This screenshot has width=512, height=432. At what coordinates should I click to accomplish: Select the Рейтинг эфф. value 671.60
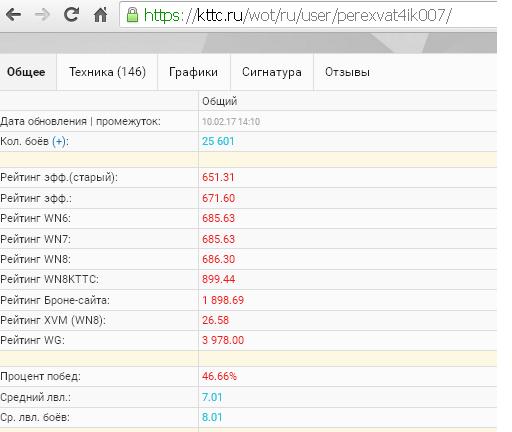pyautogui.click(x=218, y=198)
